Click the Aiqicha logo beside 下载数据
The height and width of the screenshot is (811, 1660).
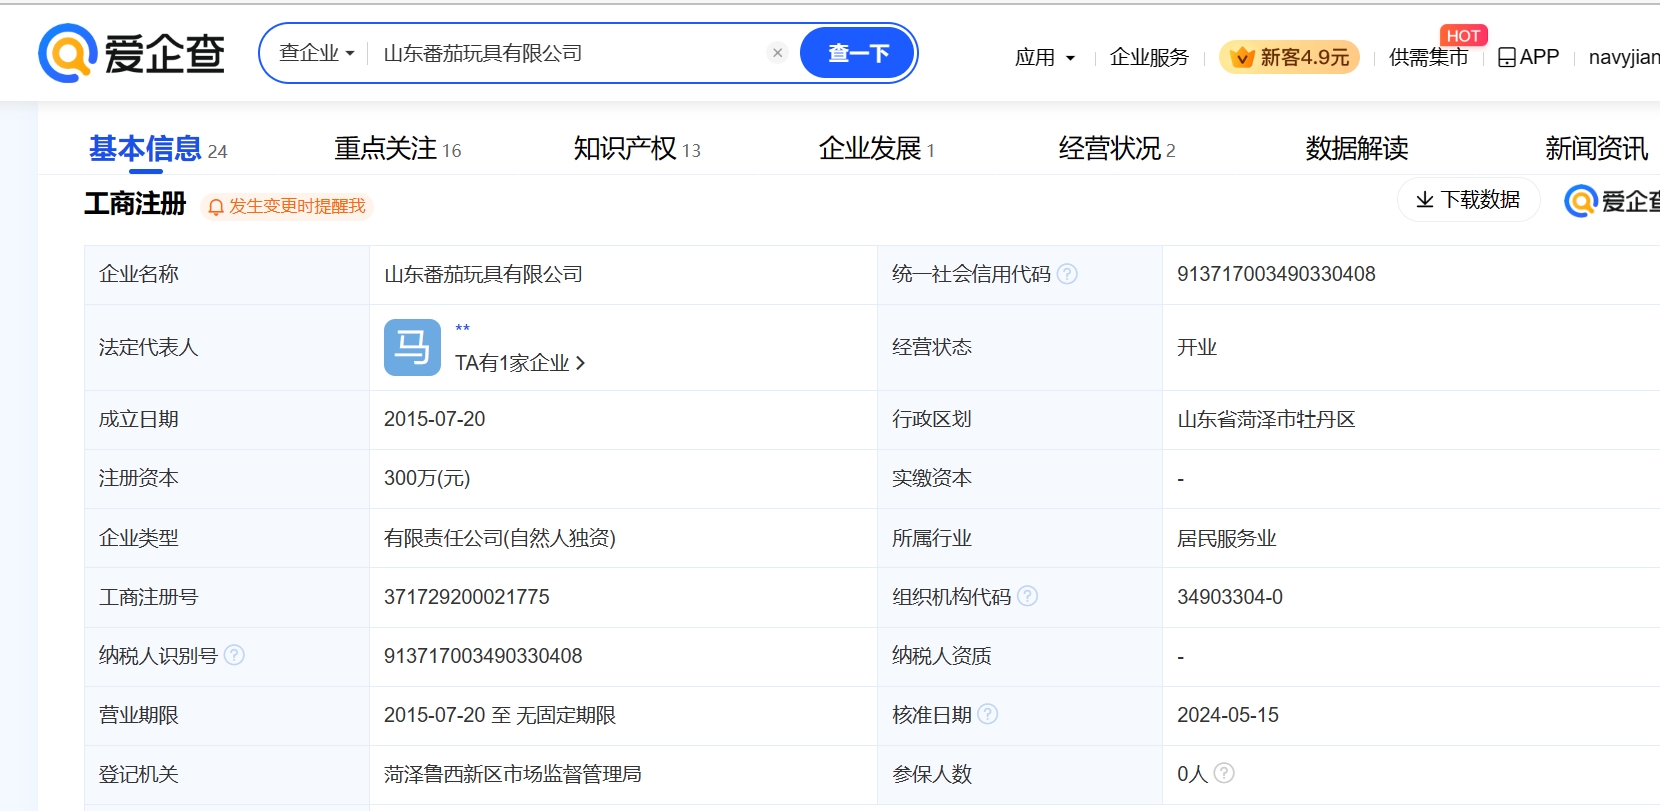tap(1612, 201)
